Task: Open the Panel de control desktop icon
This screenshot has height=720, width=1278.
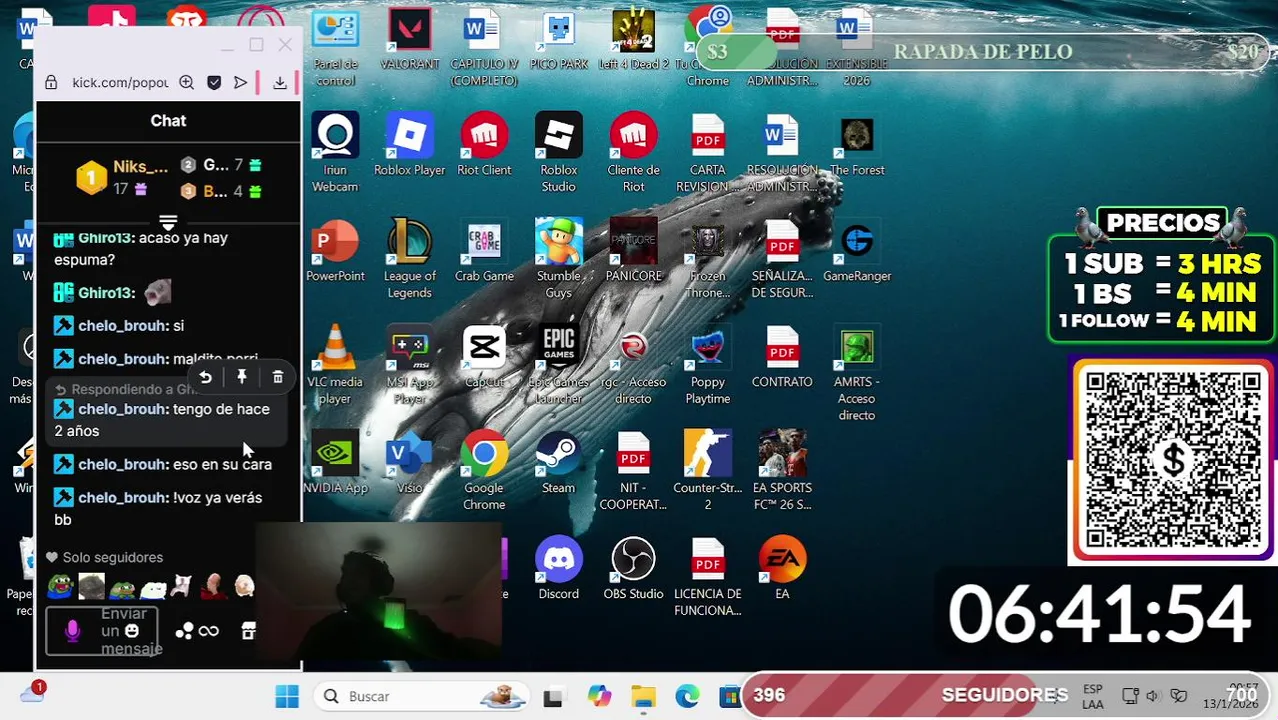Action: (x=335, y=47)
